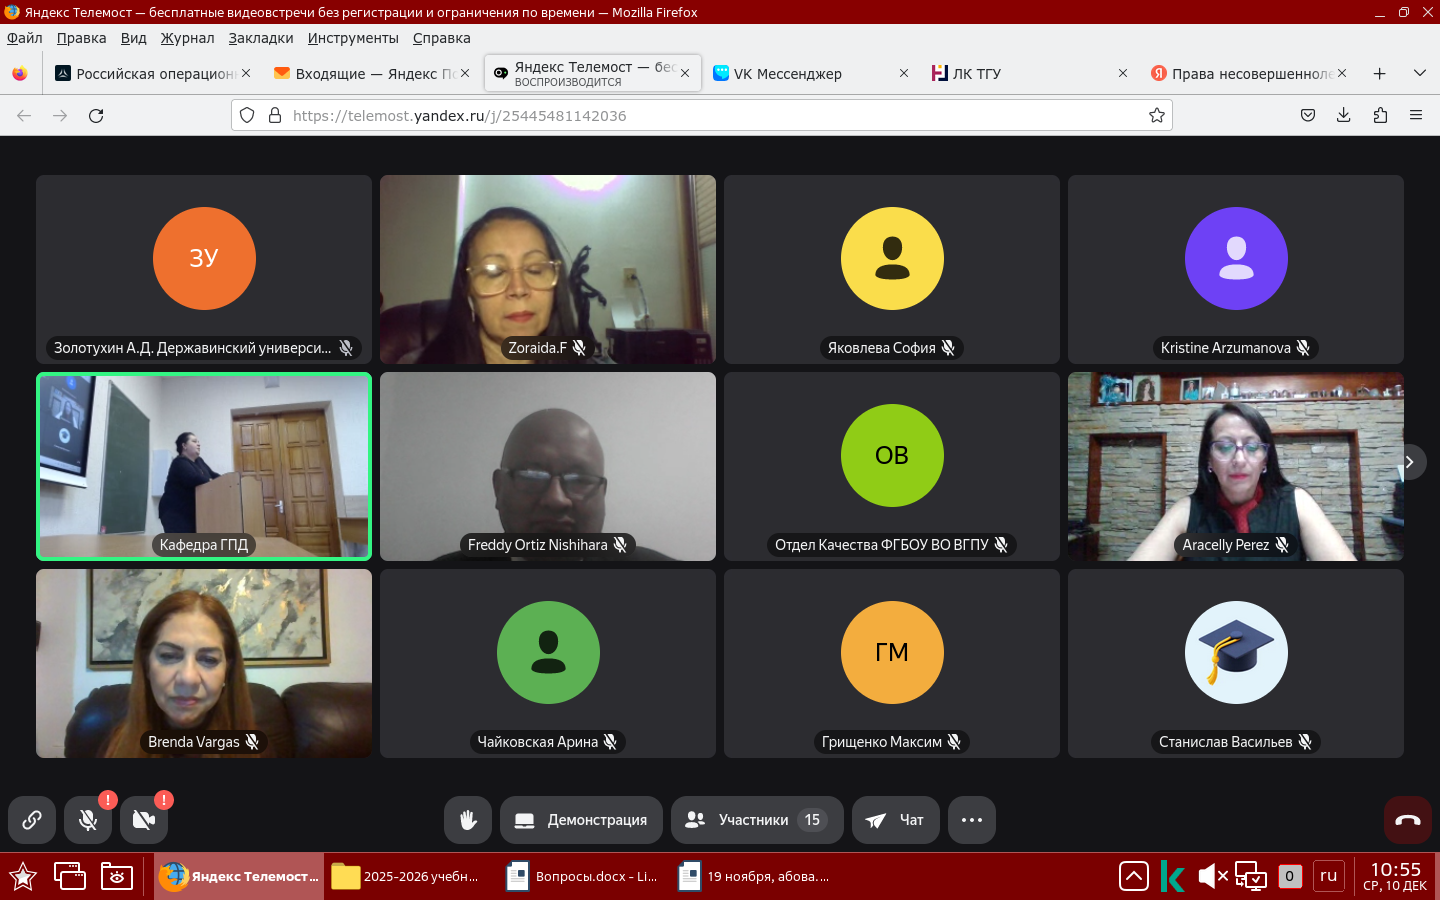1440x900 pixels.
Task: Open the Firefox extensions puzzle icon
Action: pos(1380,115)
